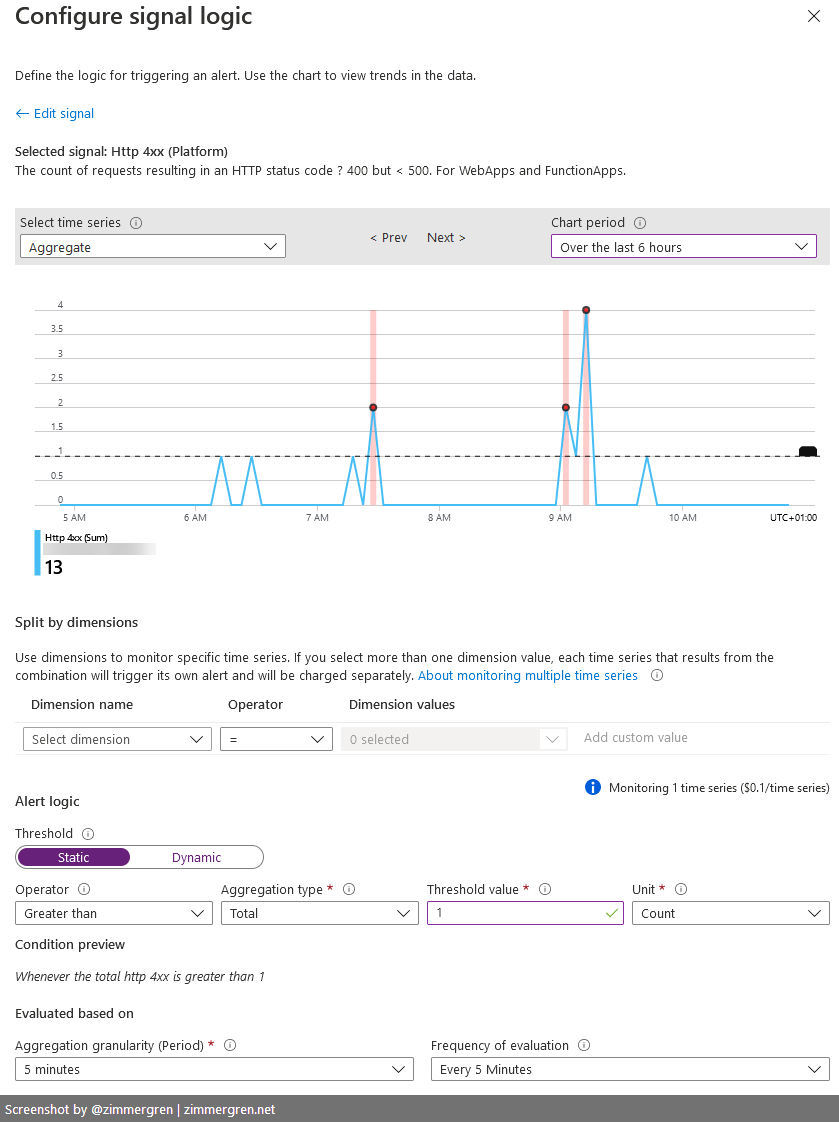Open the About monitoring multiple time series link
Image resolution: width=839 pixels, height=1122 pixels.
click(527, 675)
